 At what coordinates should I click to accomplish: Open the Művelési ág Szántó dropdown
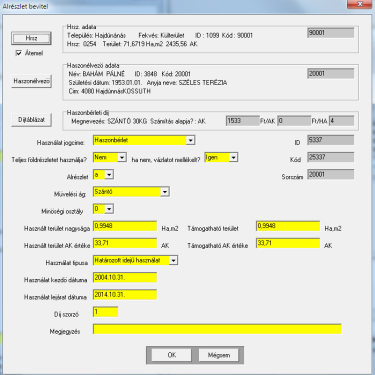coord(165,192)
